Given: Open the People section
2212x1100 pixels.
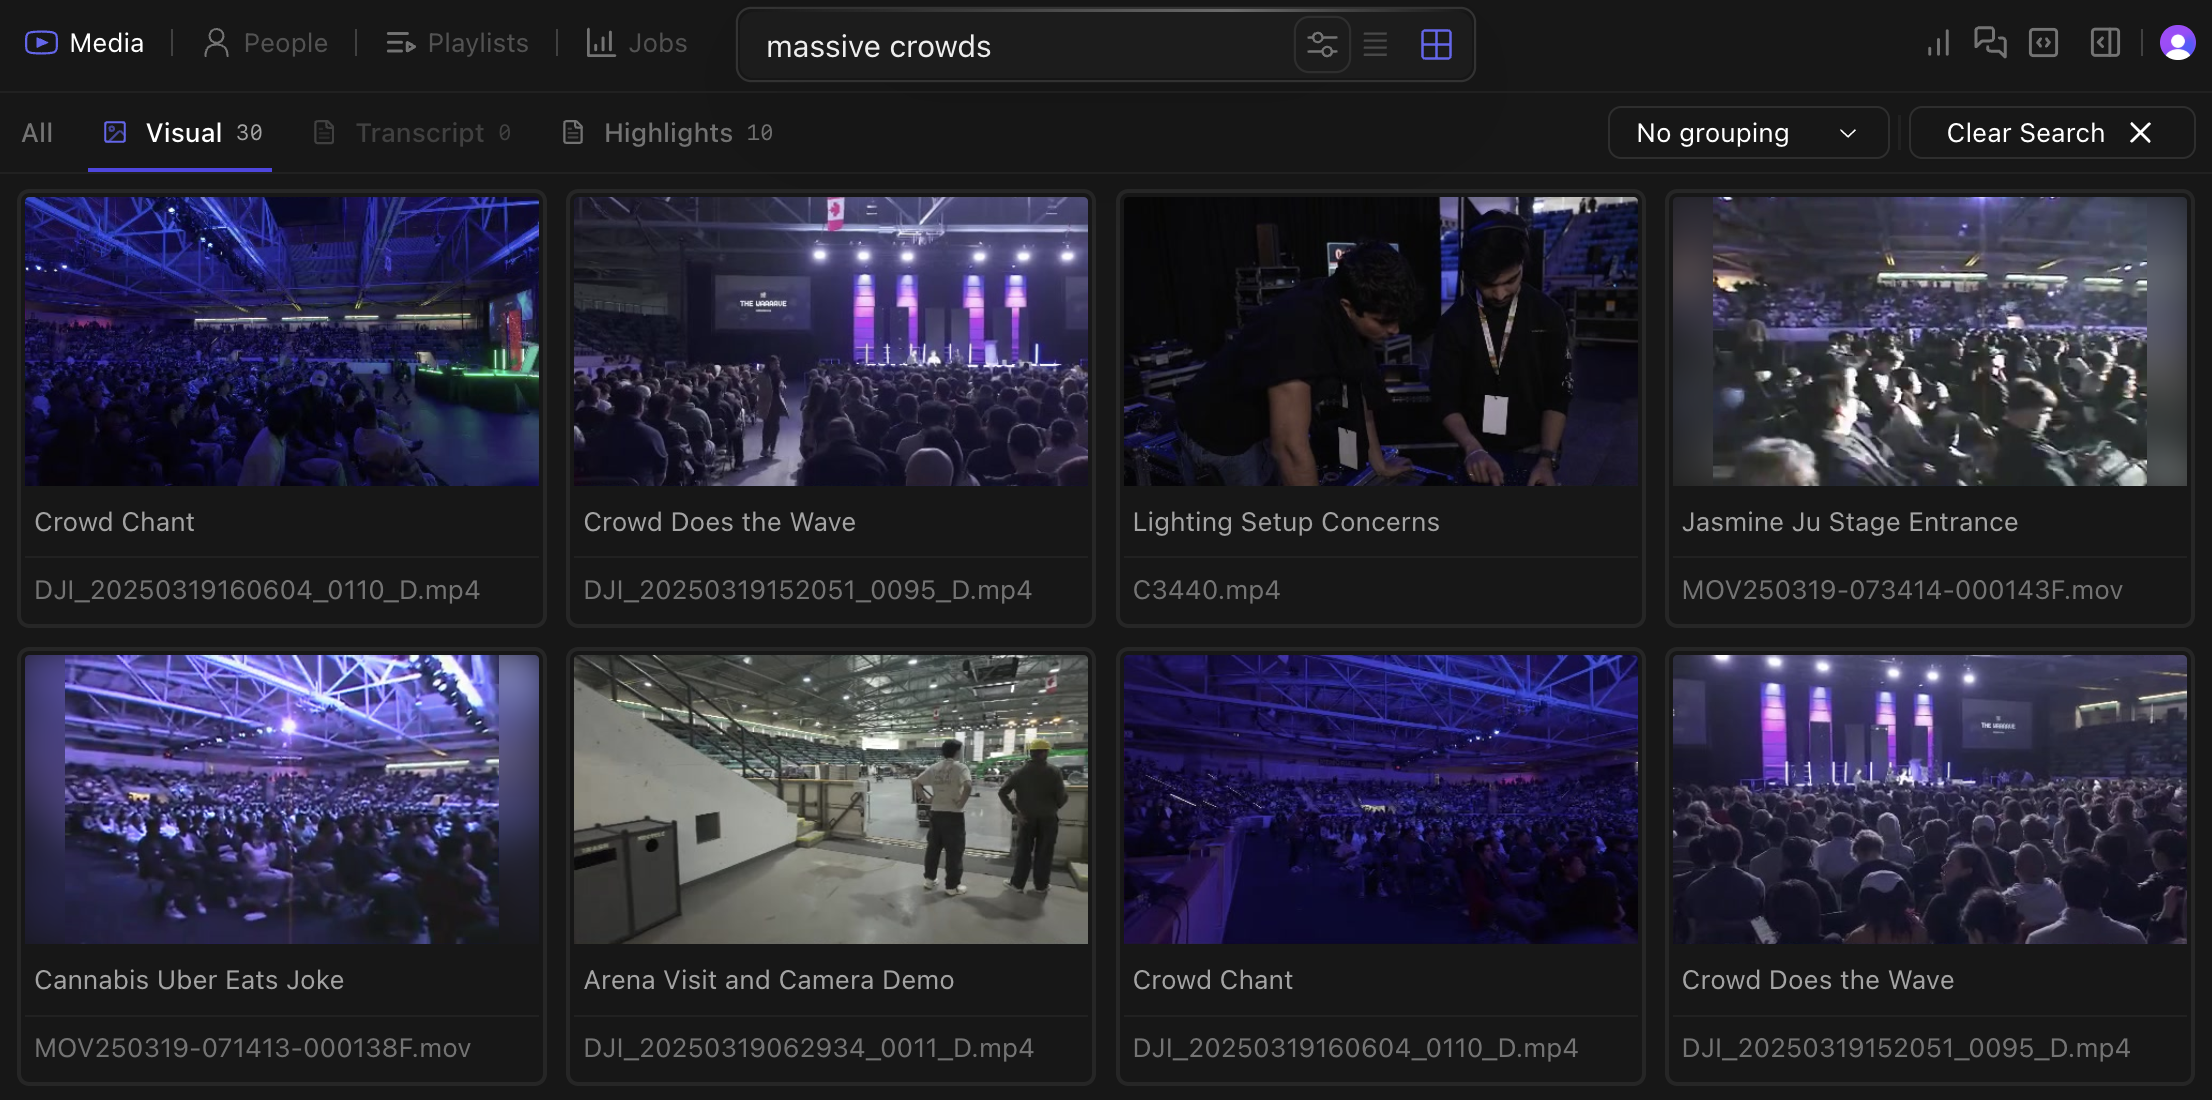Looking at the screenshot, I should tap(265, 43).
